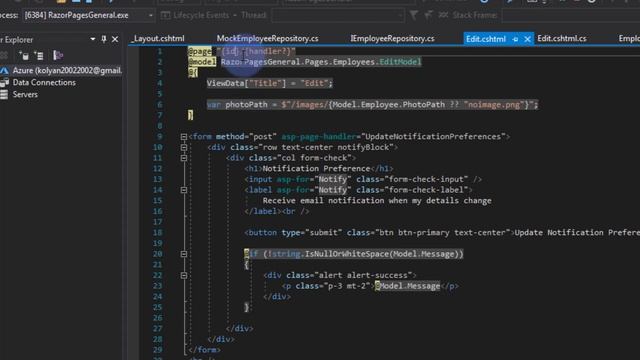Open the Thread combo box
This screenshot has height=360, width=640.
pos(338,16)
